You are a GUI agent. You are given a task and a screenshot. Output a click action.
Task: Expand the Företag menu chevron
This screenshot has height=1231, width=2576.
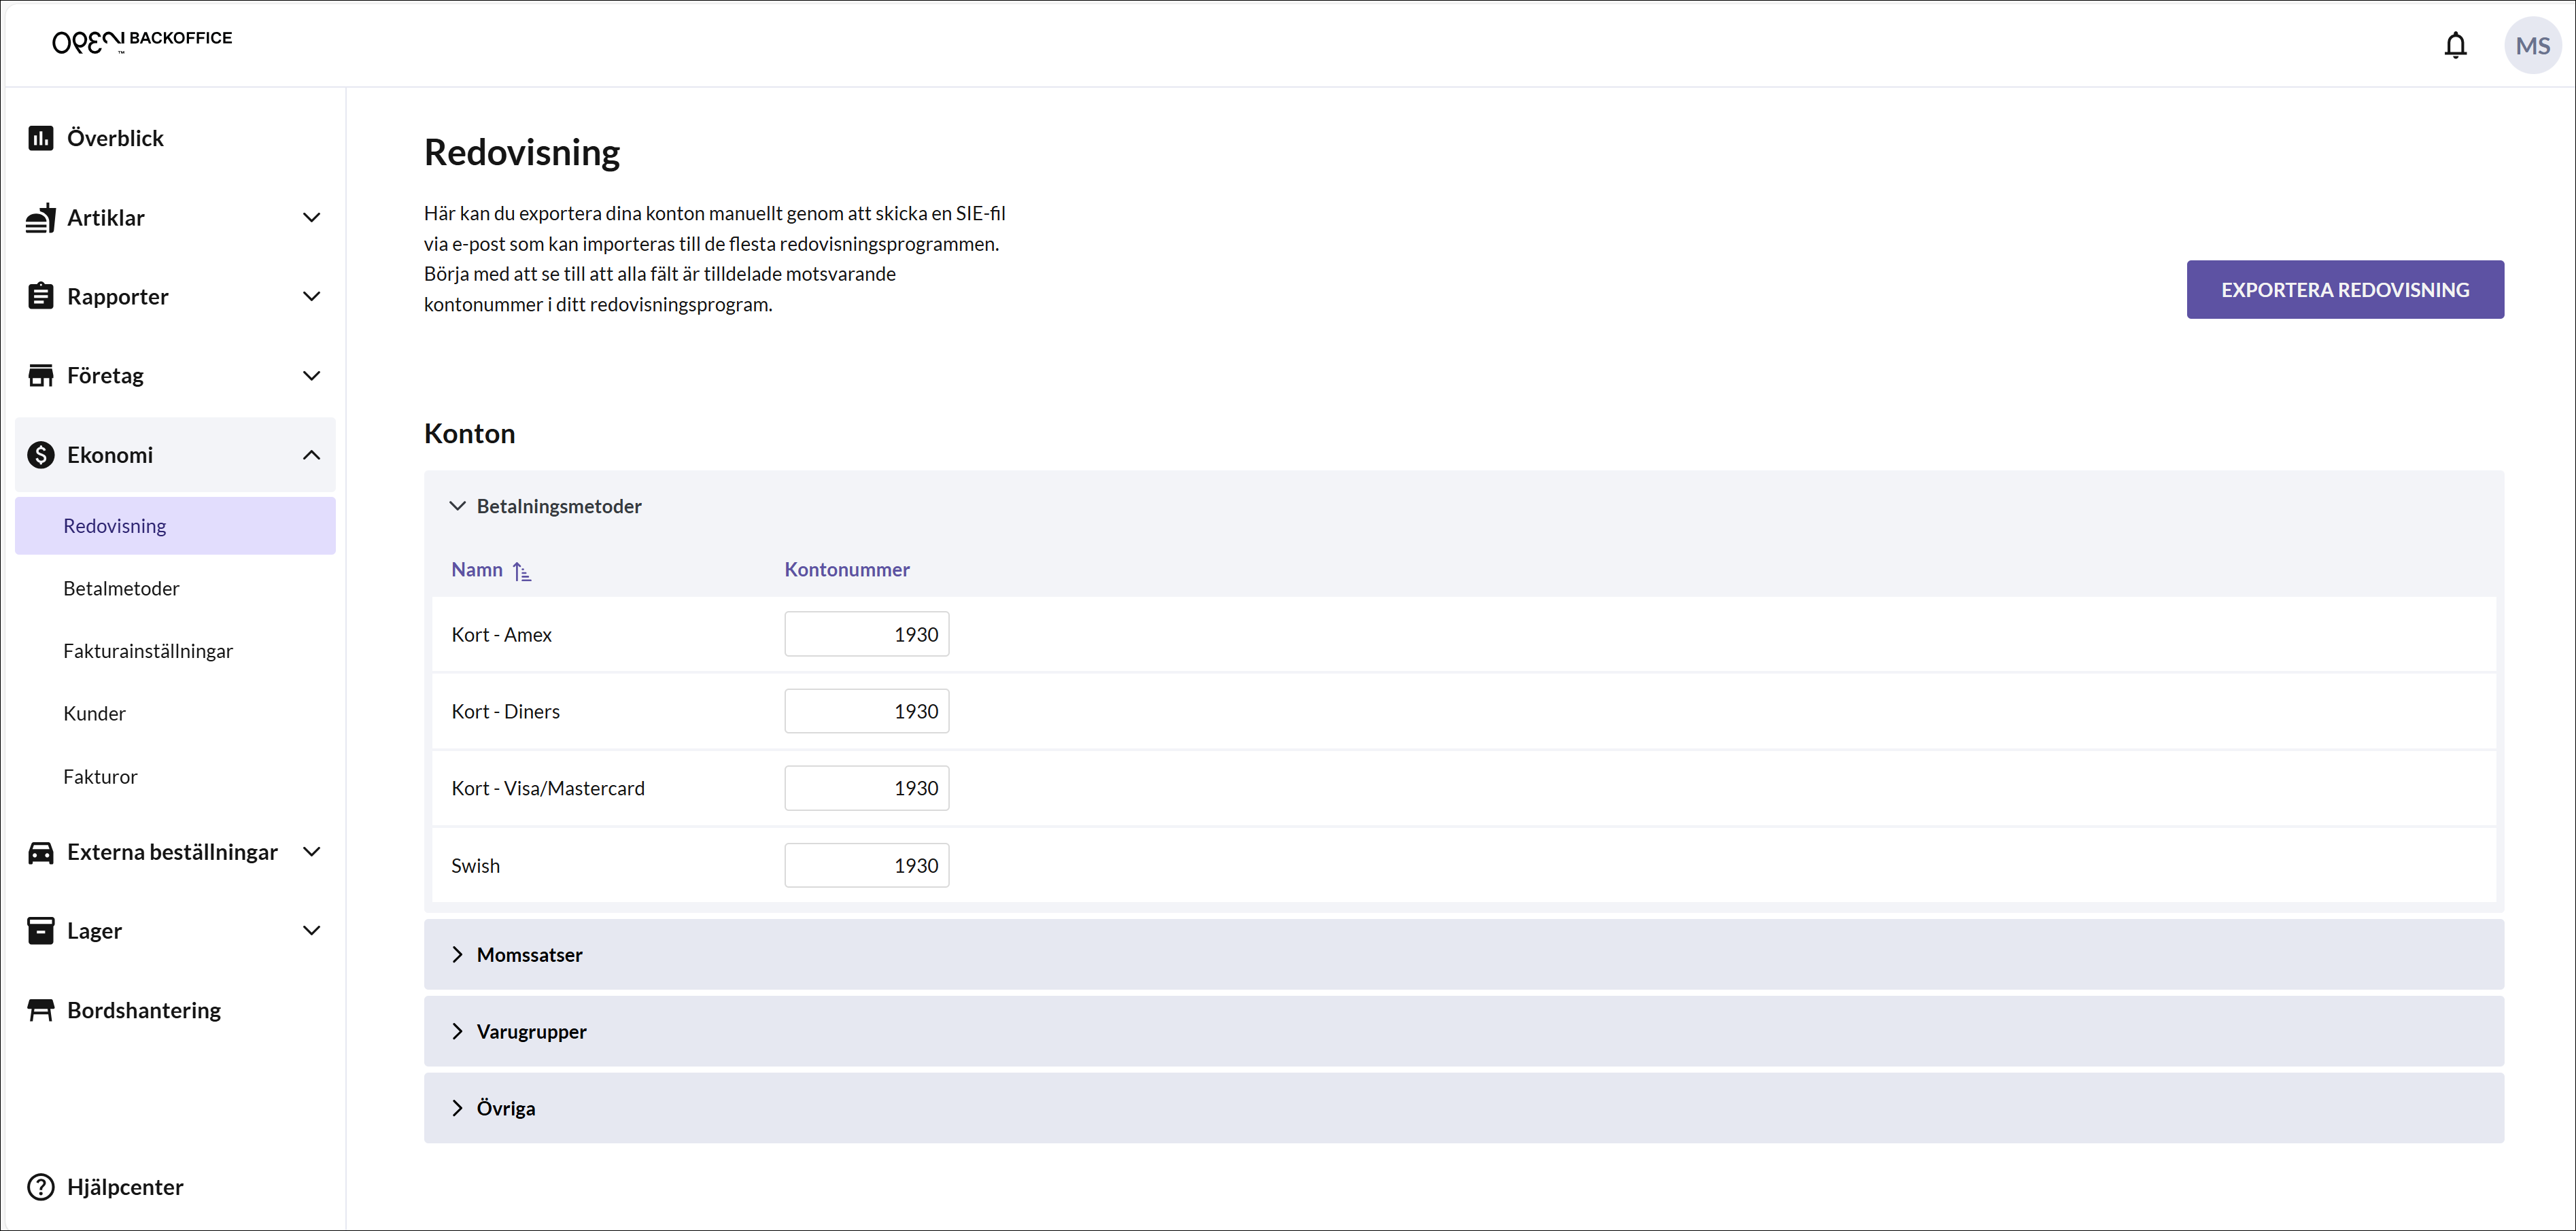tap(312, 375)
